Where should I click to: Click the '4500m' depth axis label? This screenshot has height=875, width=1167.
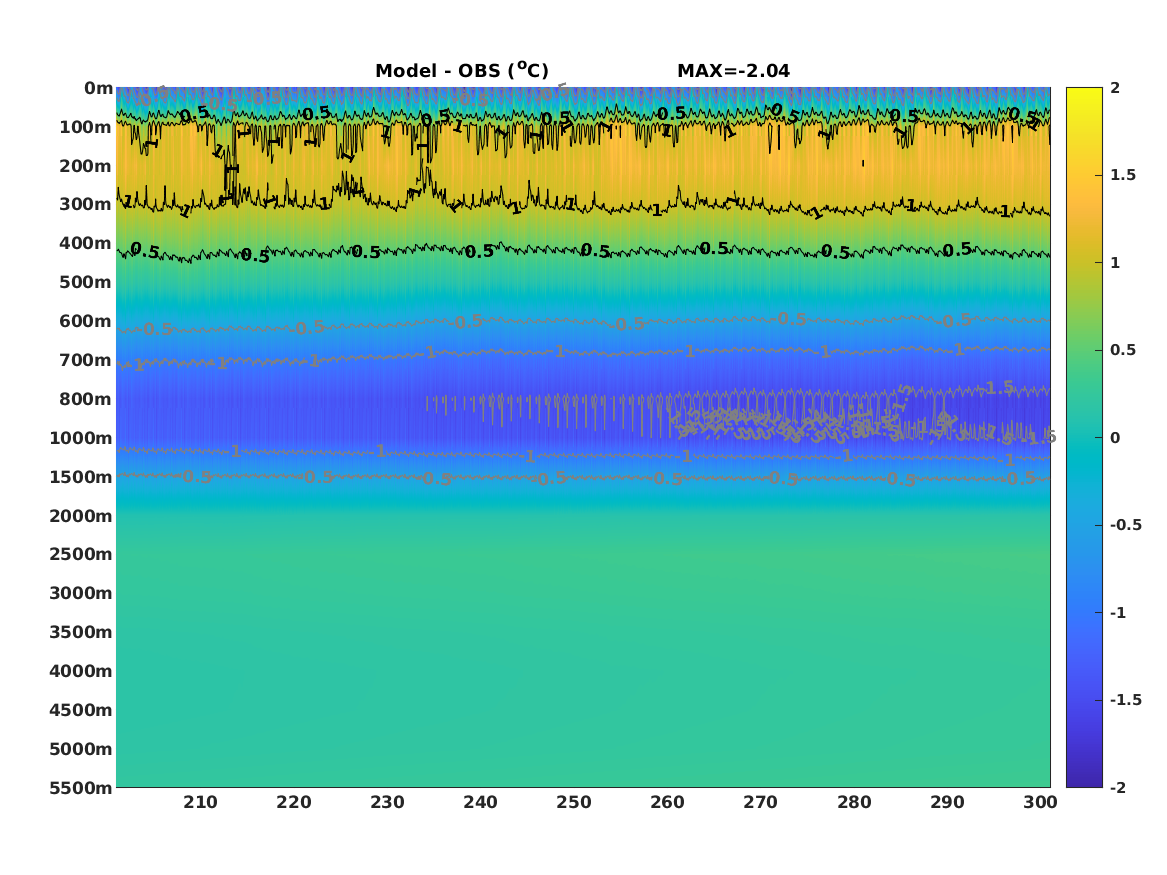(x=81, y=710)
